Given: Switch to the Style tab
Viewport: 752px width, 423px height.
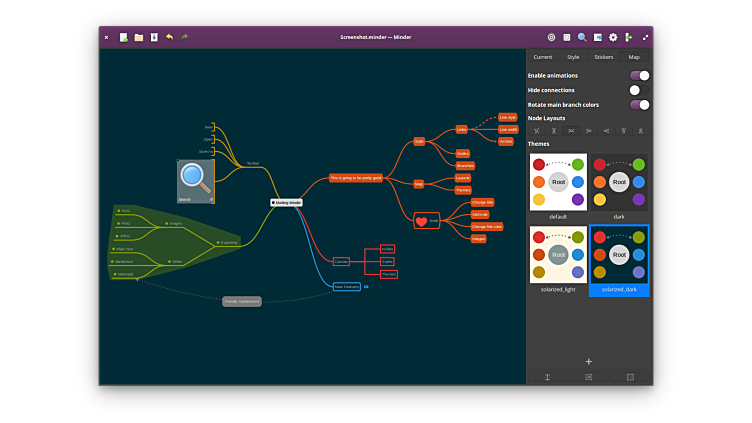Looking at the screenshot, I should coord(573,57).
